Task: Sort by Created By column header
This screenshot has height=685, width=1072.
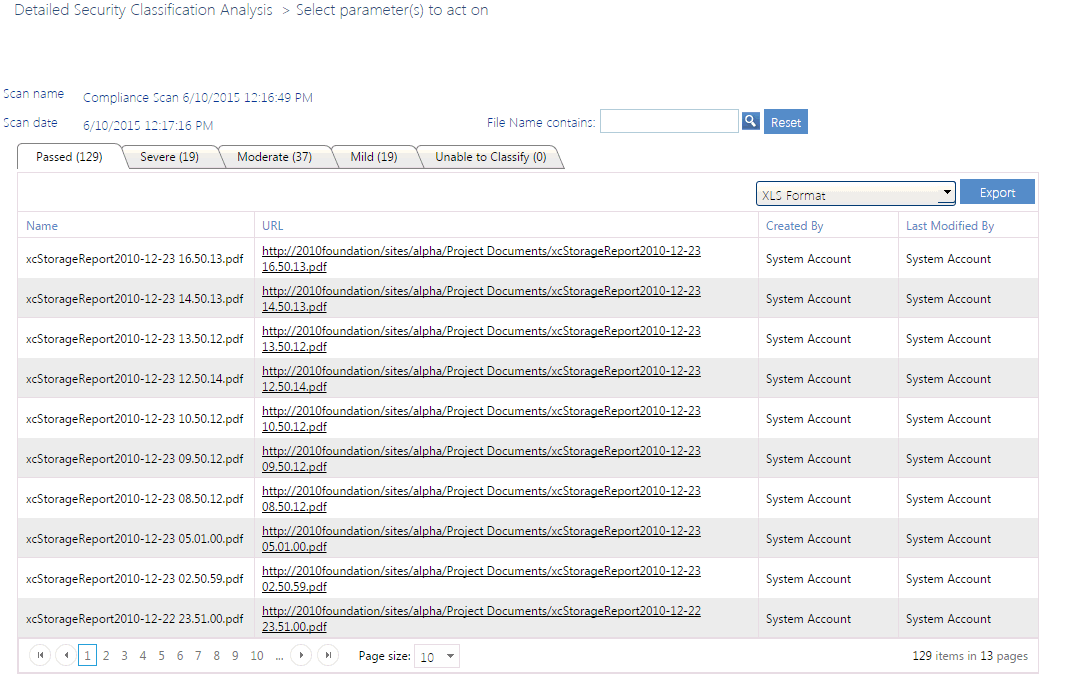Action: tap(794, 226)
